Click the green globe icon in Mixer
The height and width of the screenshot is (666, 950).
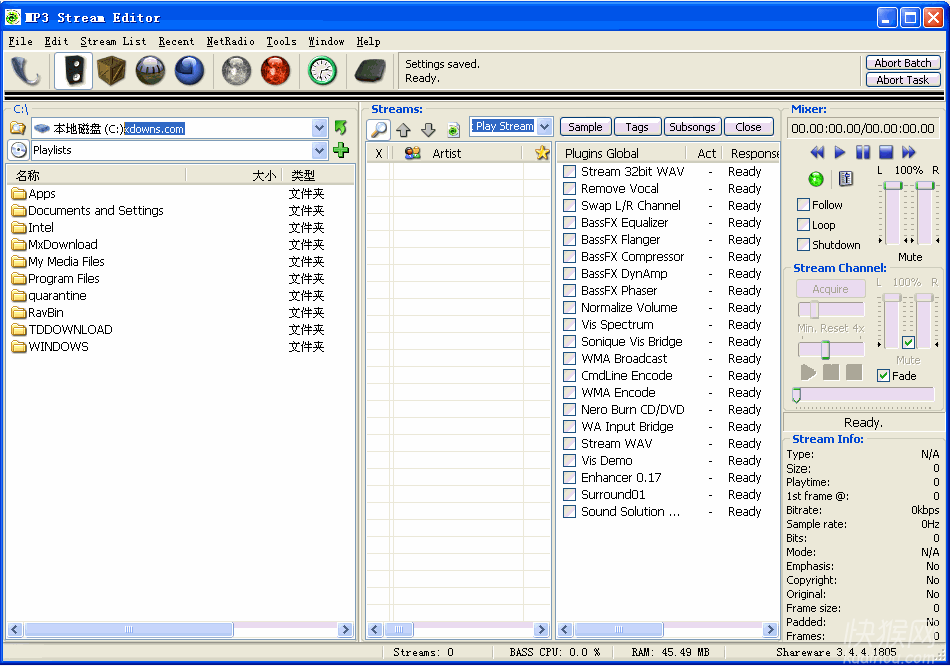pyautogui.click(x=816, y=179)
